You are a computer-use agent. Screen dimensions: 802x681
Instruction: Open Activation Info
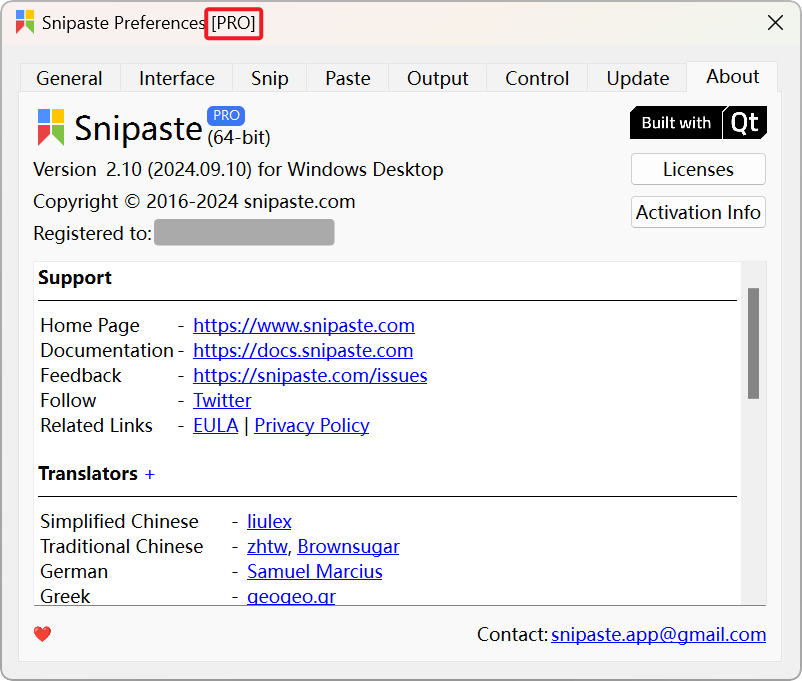pos(698,212)
